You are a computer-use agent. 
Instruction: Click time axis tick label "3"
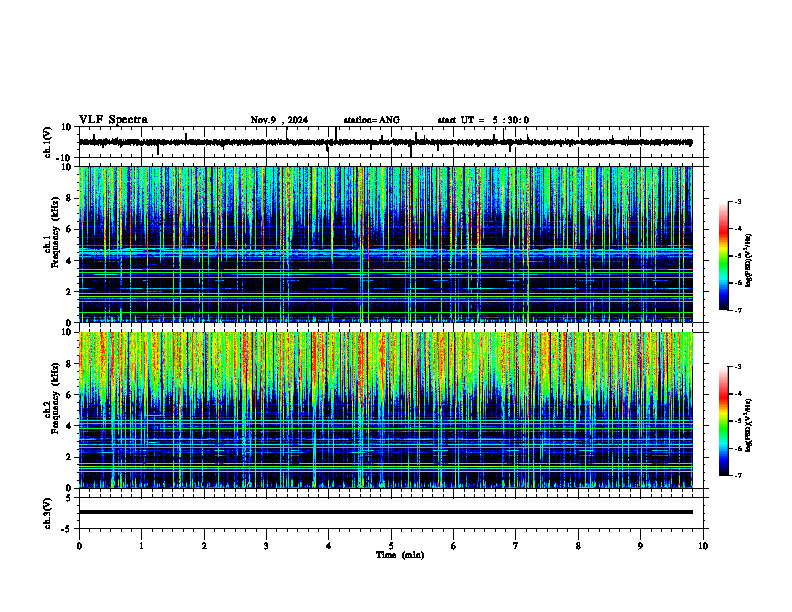pos(266,546)
